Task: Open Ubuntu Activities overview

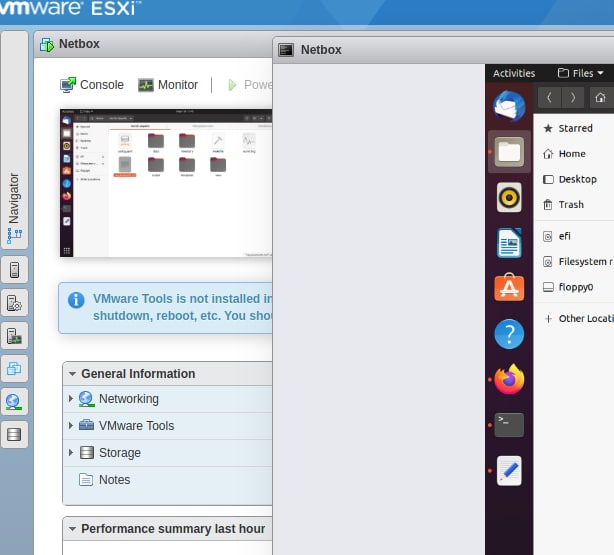Action: click(514, 73)
